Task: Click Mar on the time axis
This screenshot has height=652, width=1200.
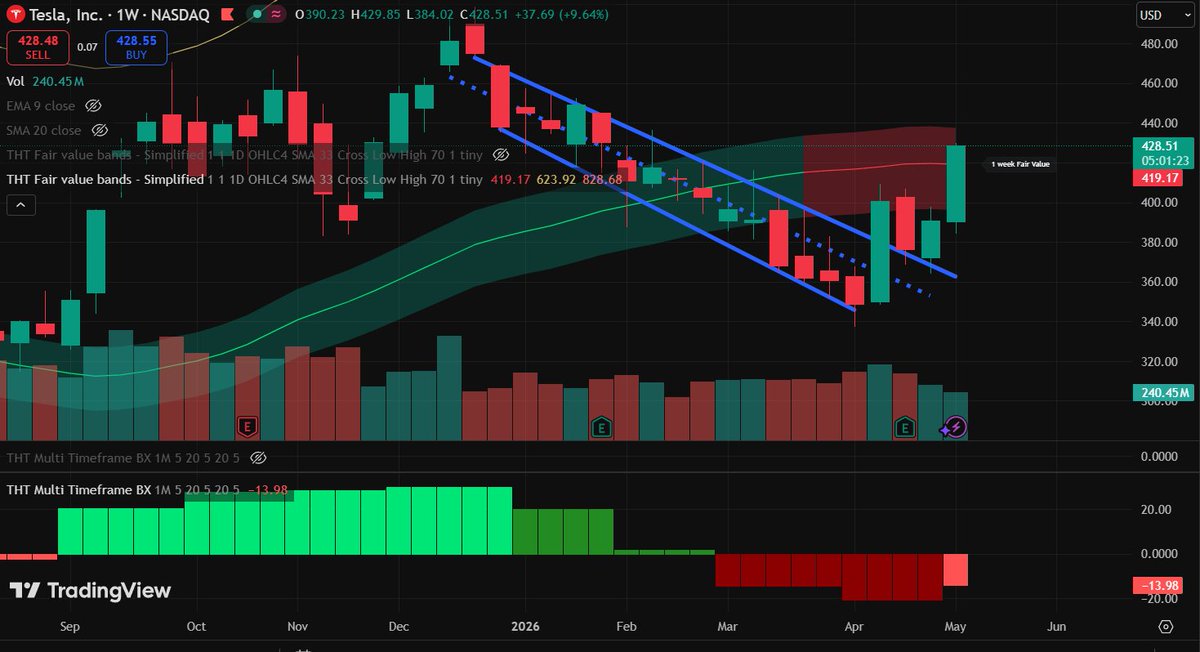Action: pyautogui.click(x=727, y=626)
